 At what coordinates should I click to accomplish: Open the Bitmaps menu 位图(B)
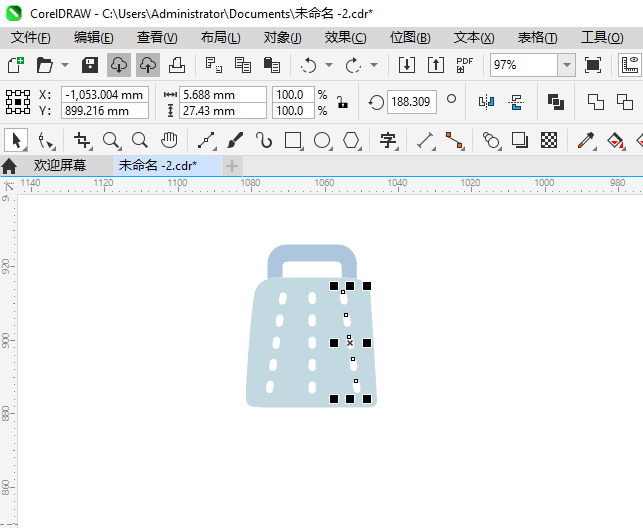pyautogui.click(x=410, y=38)
